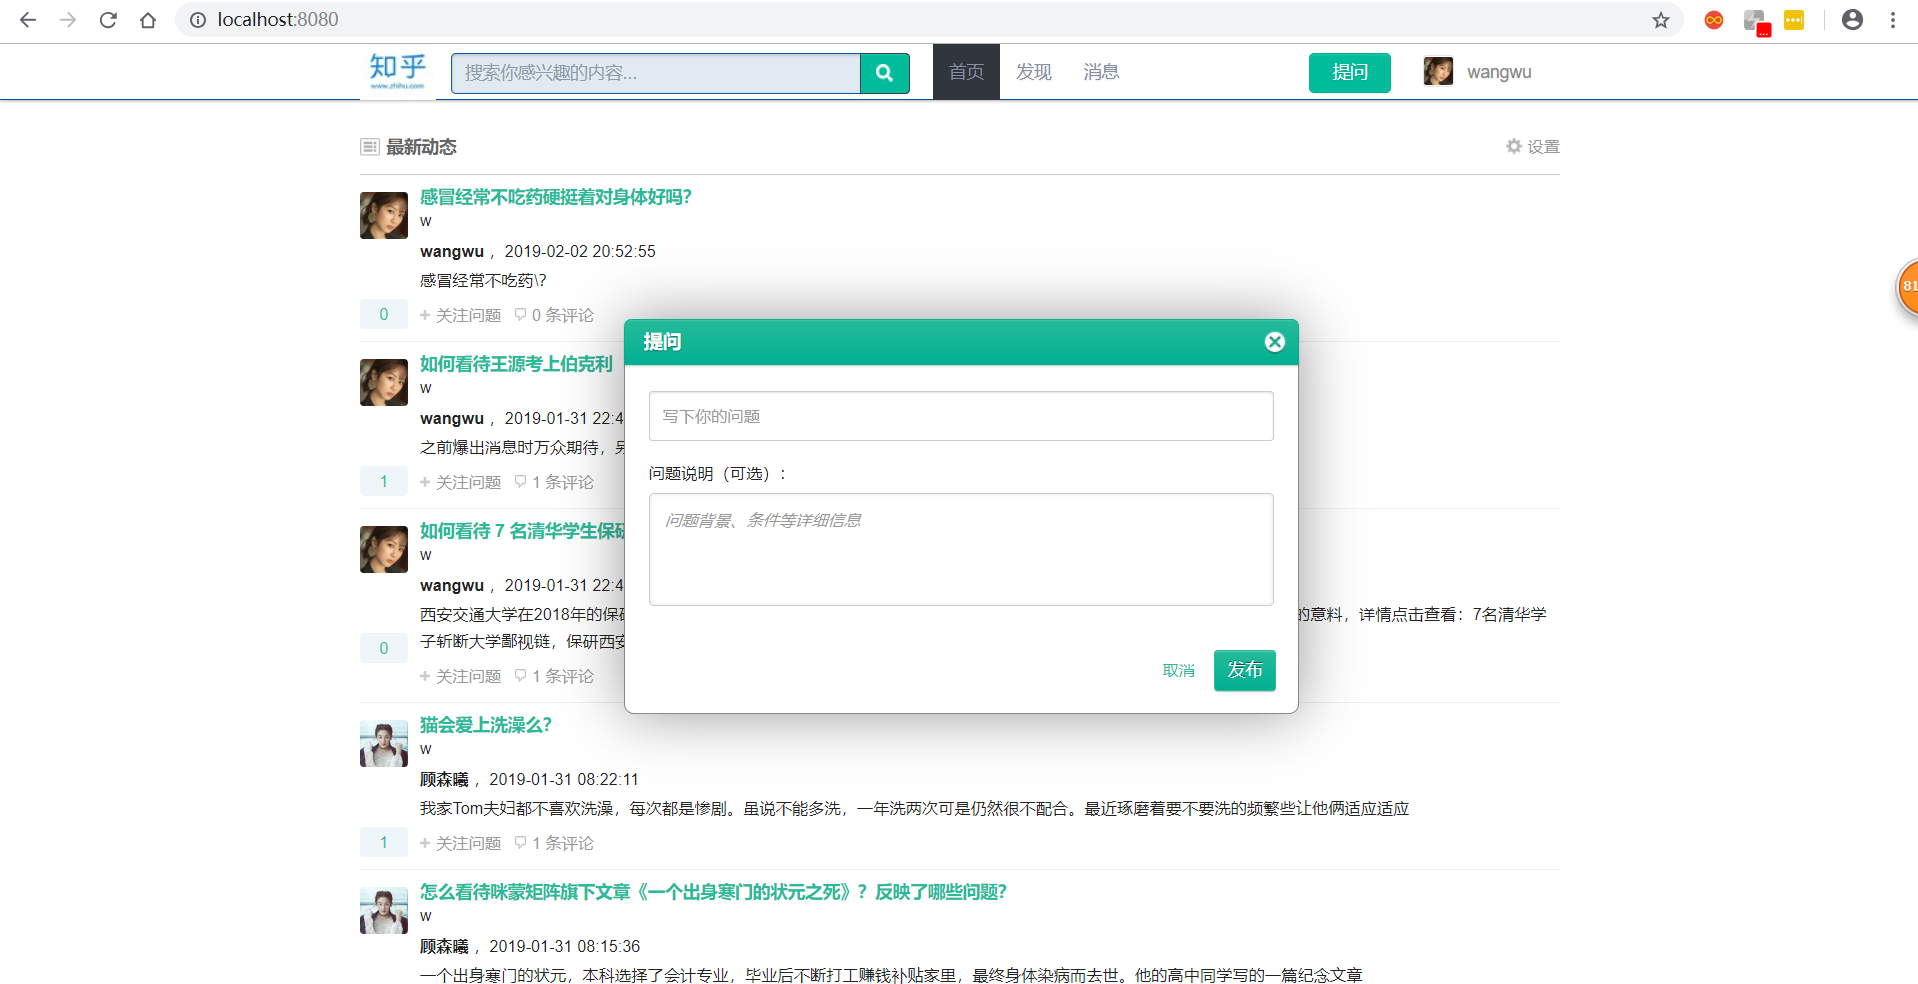Click the wangwu avatar in navbar
The image size is (1918, 984).
(x=1438, y=72)
